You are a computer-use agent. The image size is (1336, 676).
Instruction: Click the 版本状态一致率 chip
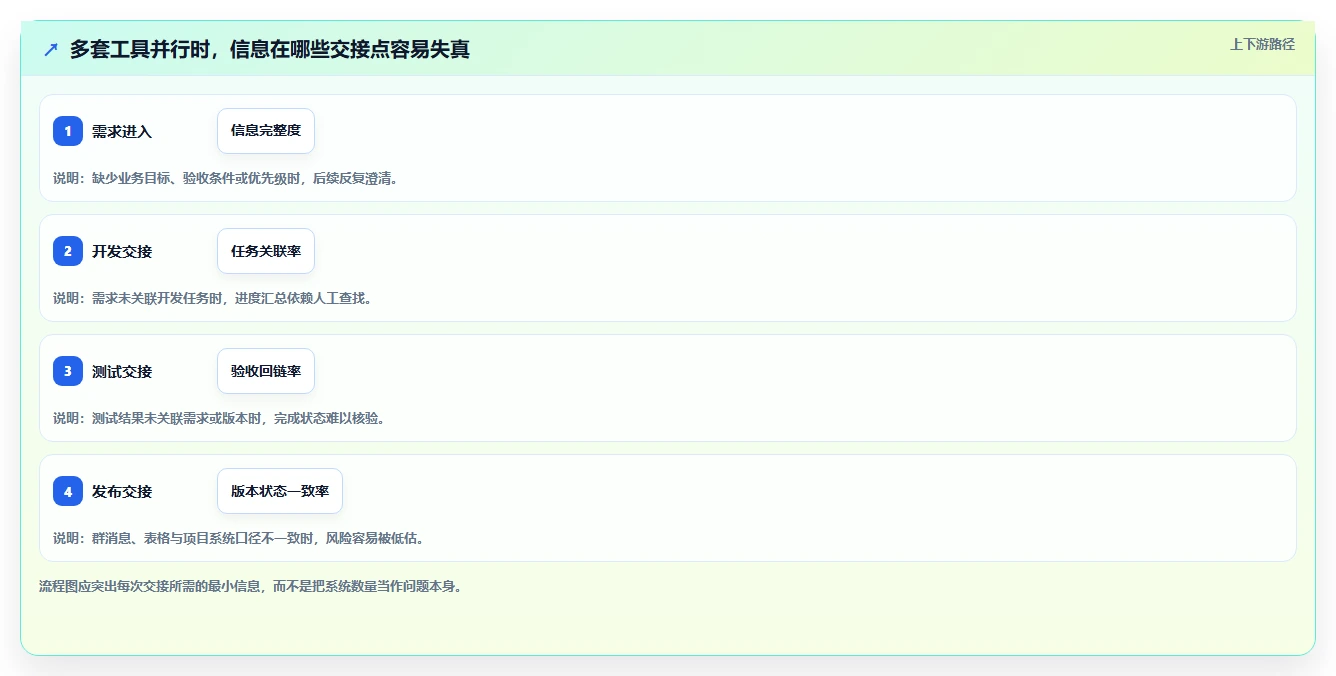point(280,491)
